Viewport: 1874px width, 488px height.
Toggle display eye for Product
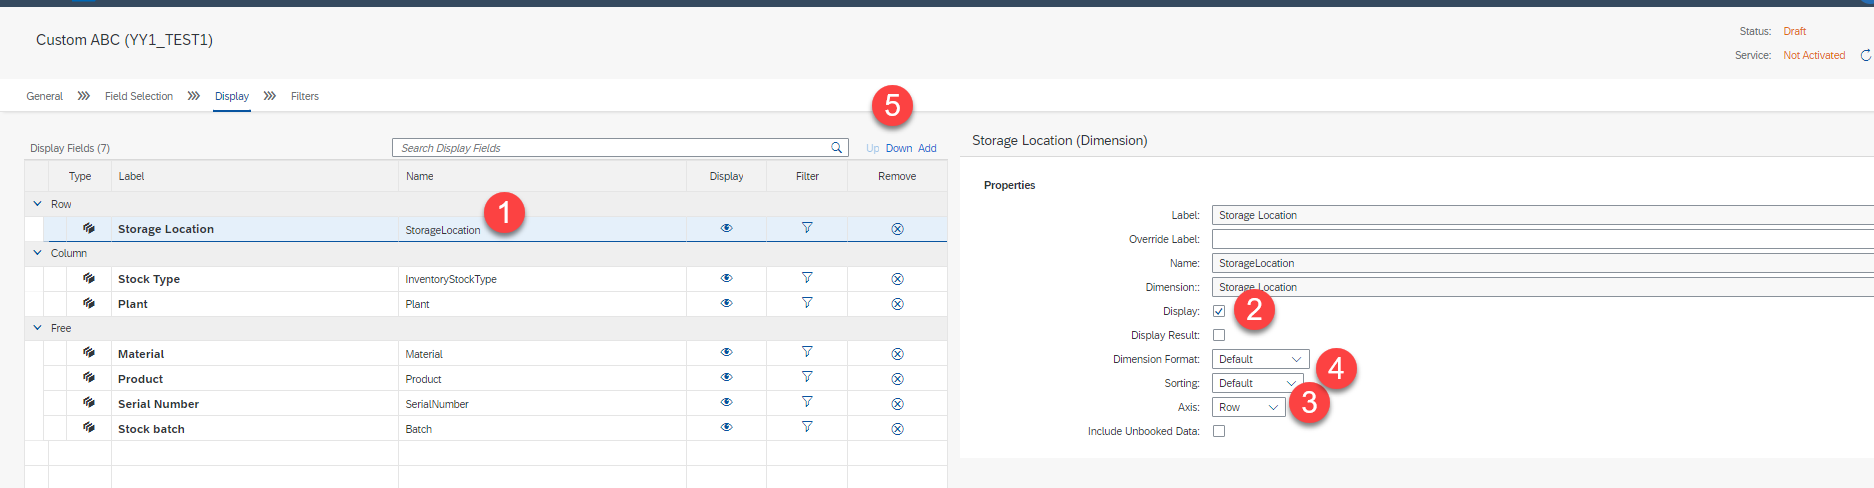click(726, 377)
